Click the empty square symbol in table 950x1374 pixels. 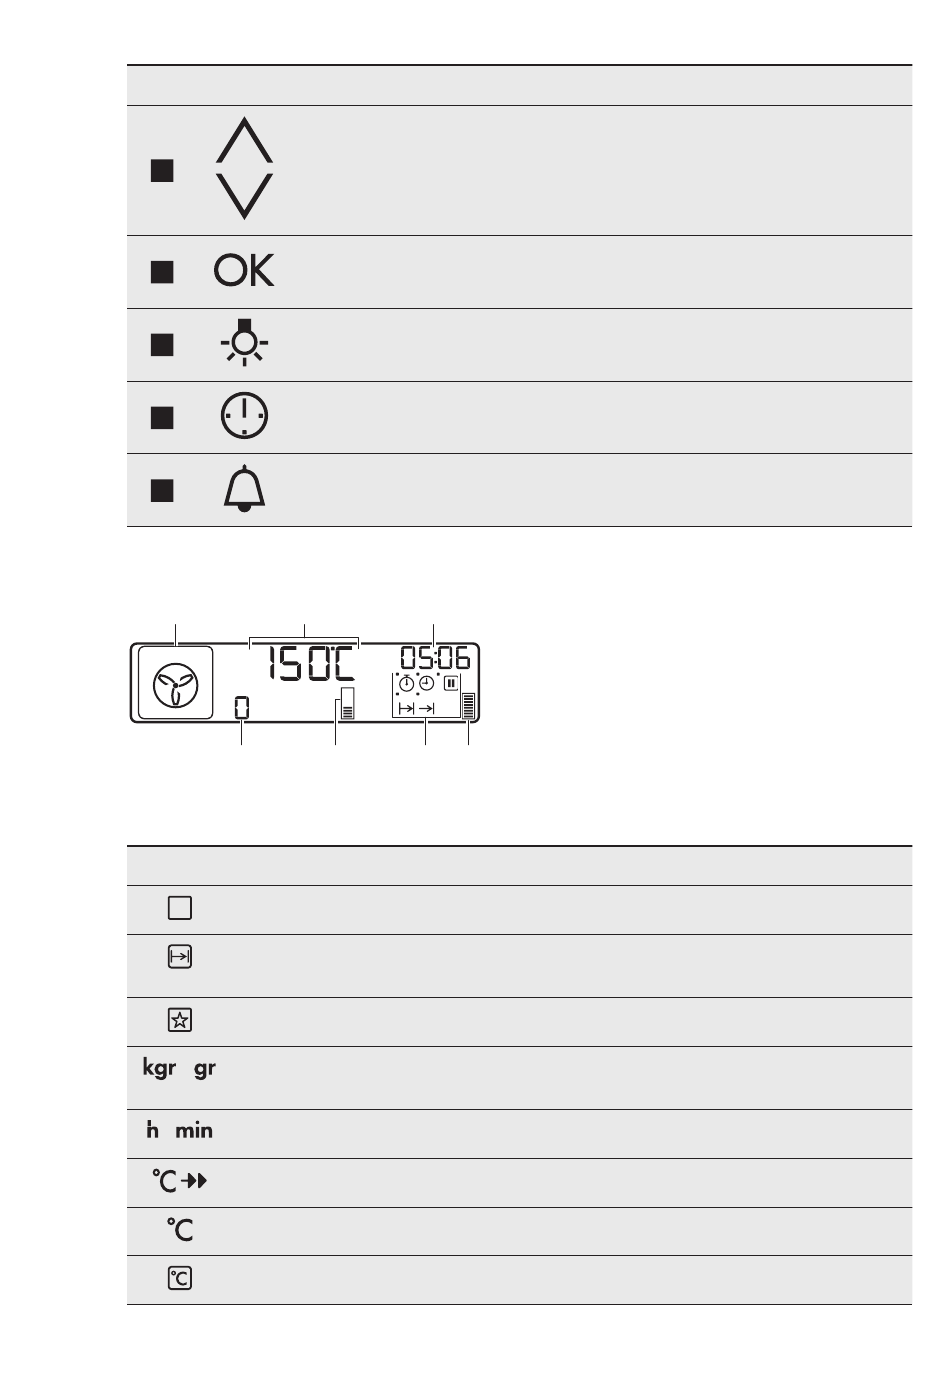pos(180,908)
